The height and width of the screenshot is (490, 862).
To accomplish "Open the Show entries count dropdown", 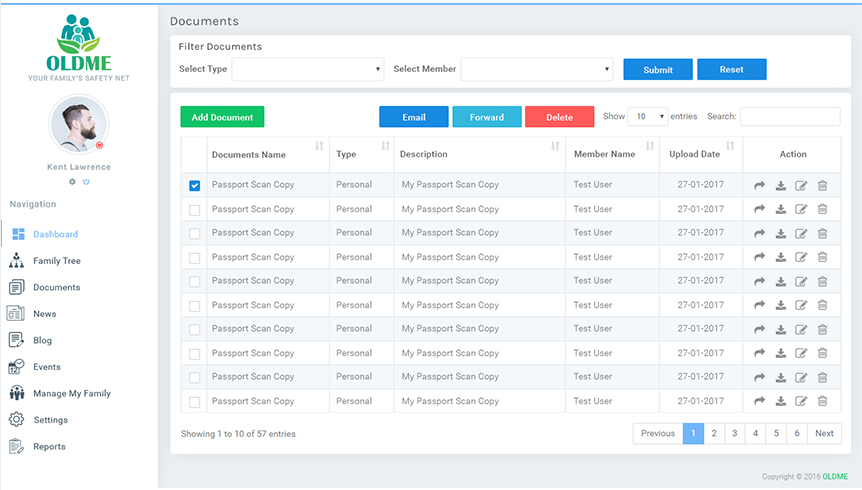I will click(648, 116).
